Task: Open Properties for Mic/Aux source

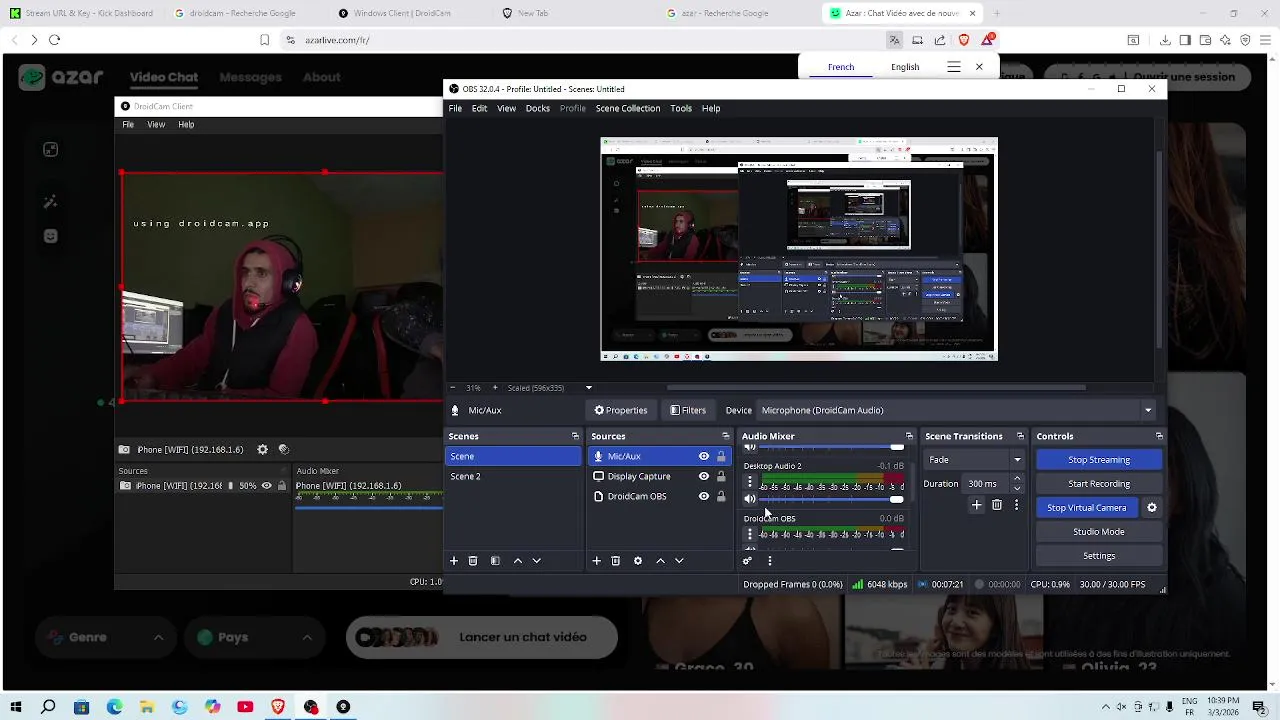Action: 621,410
